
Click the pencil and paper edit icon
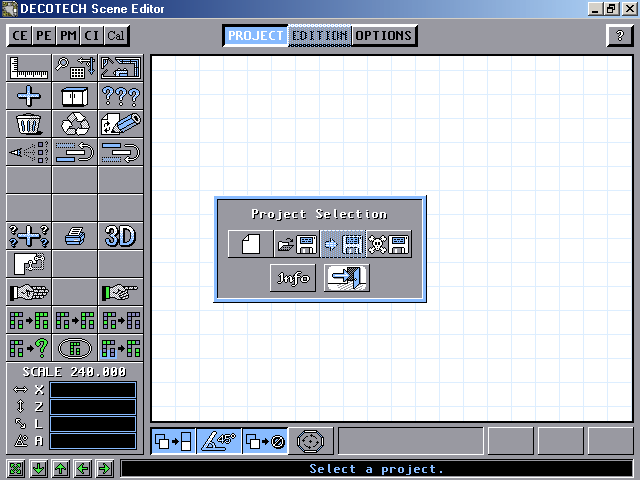121,124
